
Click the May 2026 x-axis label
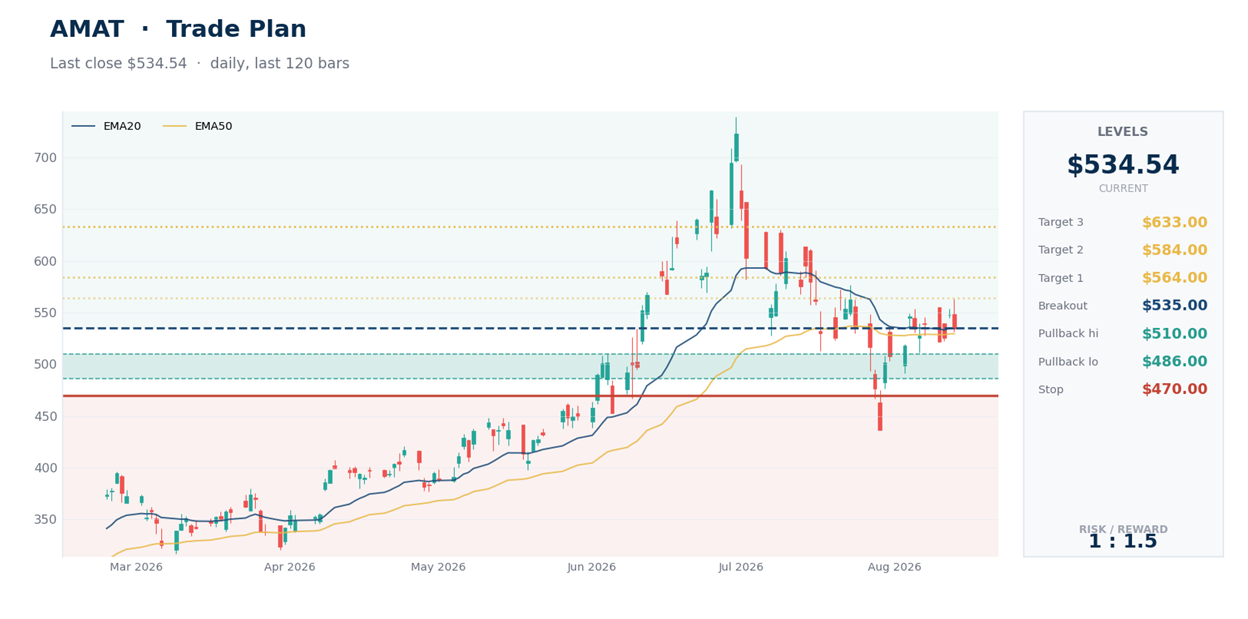point(438,567)
